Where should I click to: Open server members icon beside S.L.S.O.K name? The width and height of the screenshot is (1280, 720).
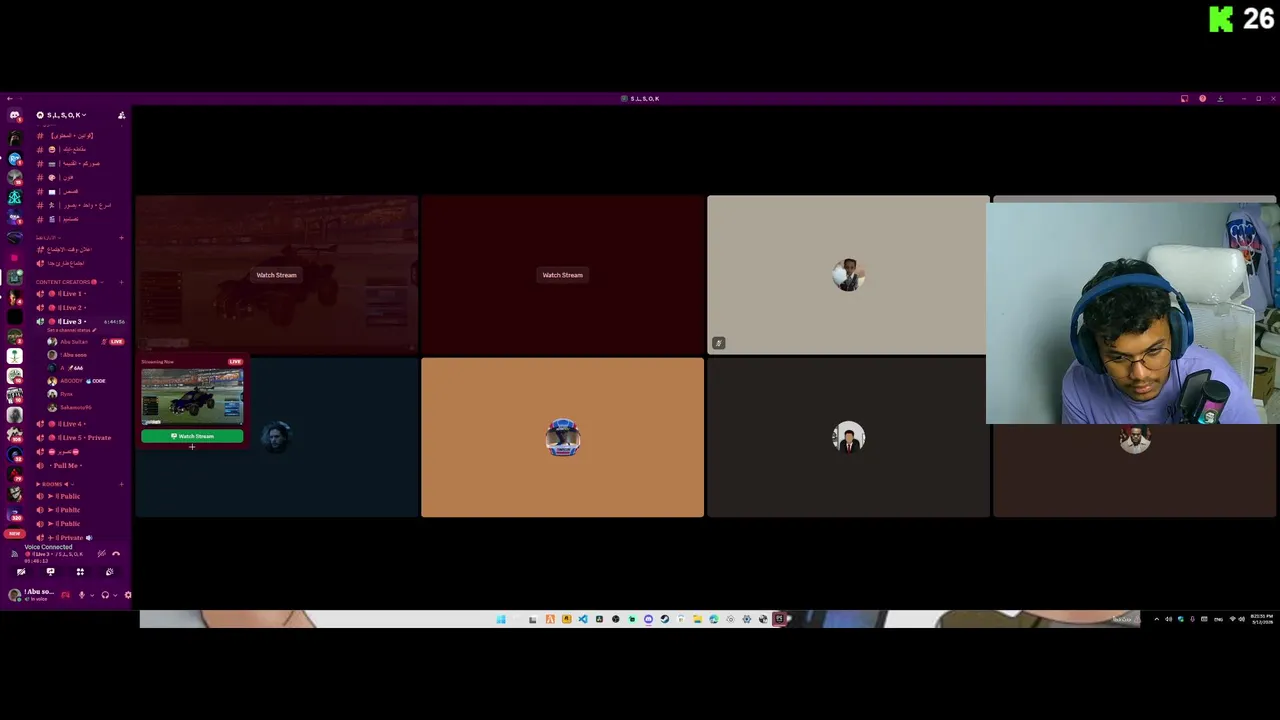[122, 115]
